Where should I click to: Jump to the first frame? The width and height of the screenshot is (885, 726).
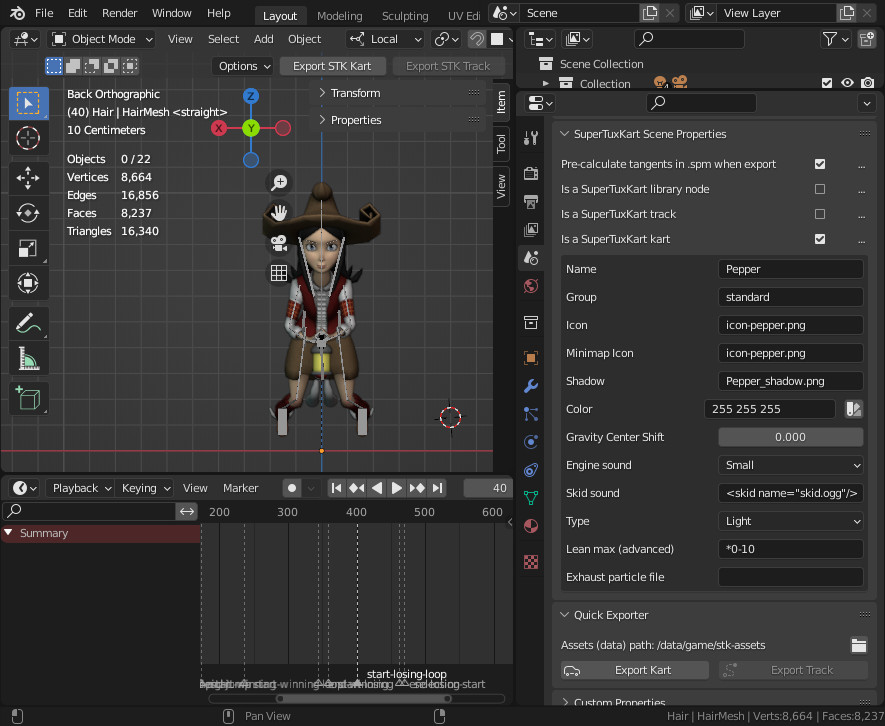(x=336, y=488)
